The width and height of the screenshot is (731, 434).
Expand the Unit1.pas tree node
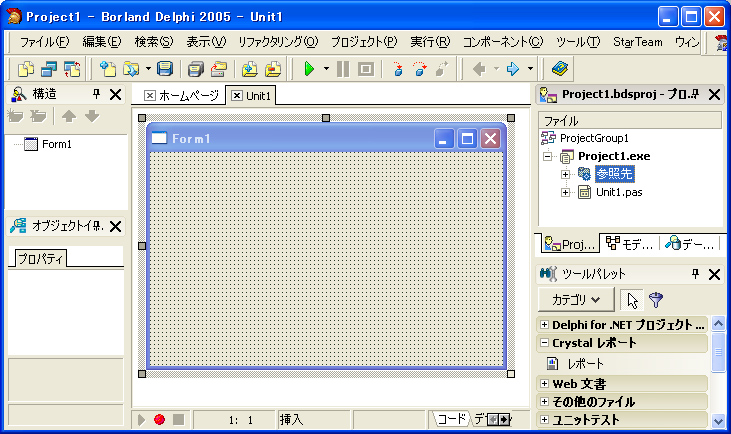click(565, 192)
